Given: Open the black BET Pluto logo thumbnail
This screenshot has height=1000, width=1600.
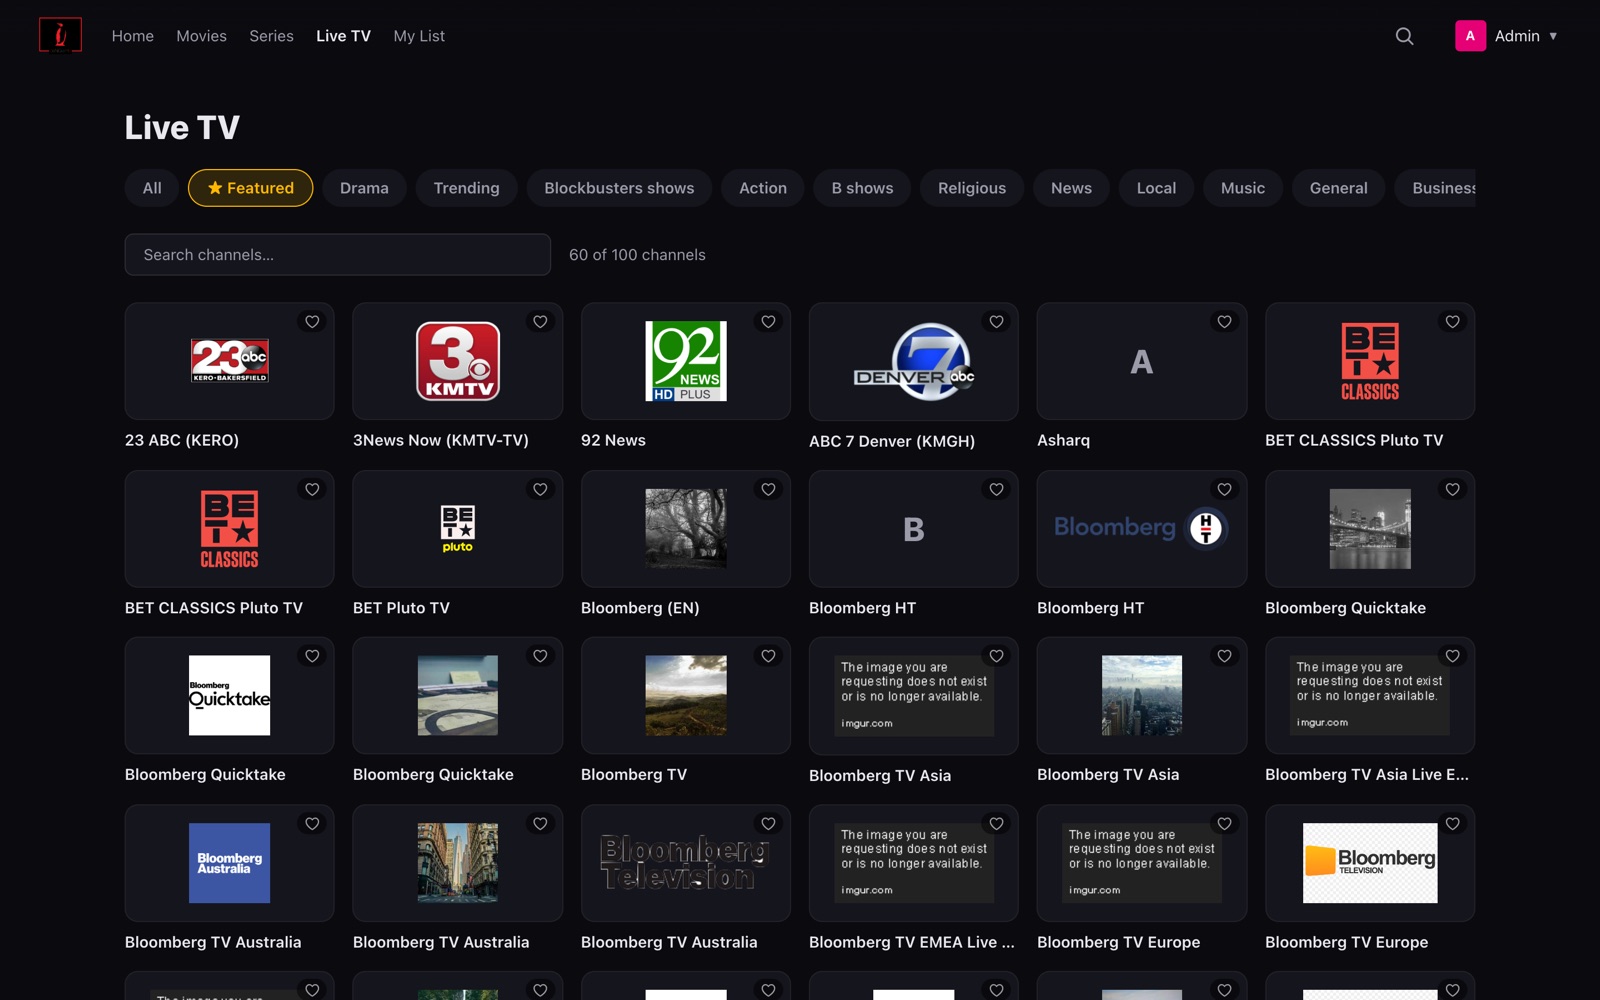Looking at the screenshot, I should 458,529.
